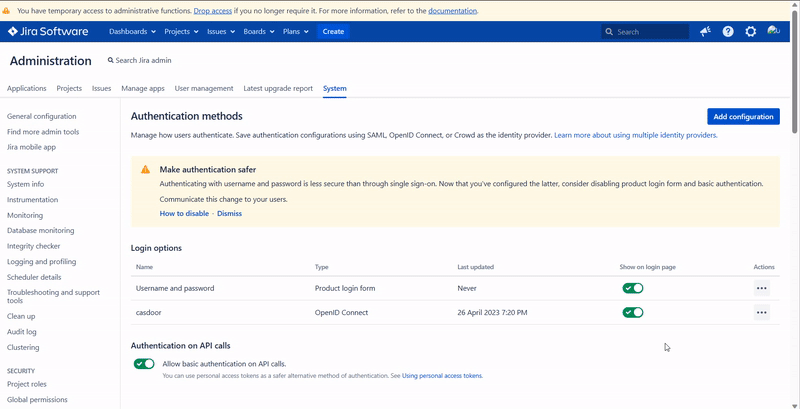This screenshot has height=409, width=800.
Task: Toggle Username and password login page visibility
Action: (632, 288)
